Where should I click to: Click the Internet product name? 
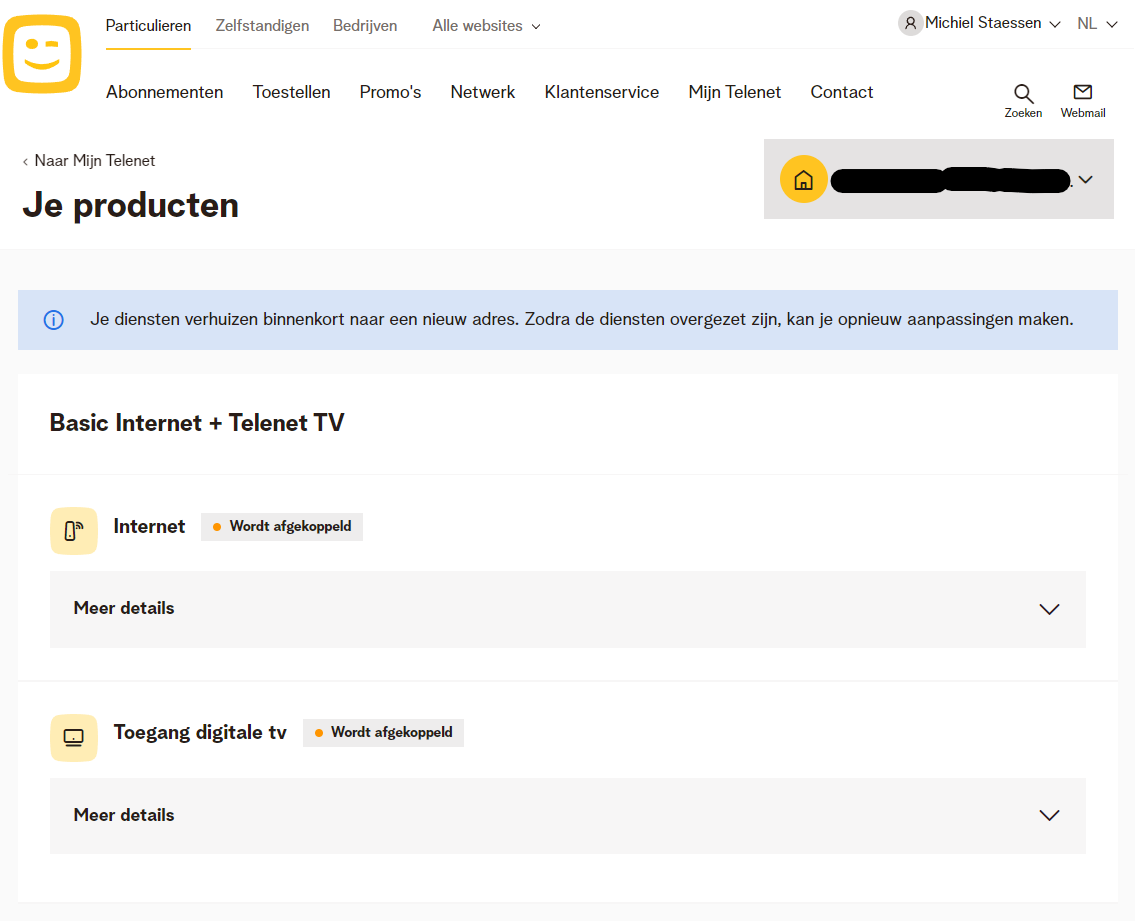[149, 526]
